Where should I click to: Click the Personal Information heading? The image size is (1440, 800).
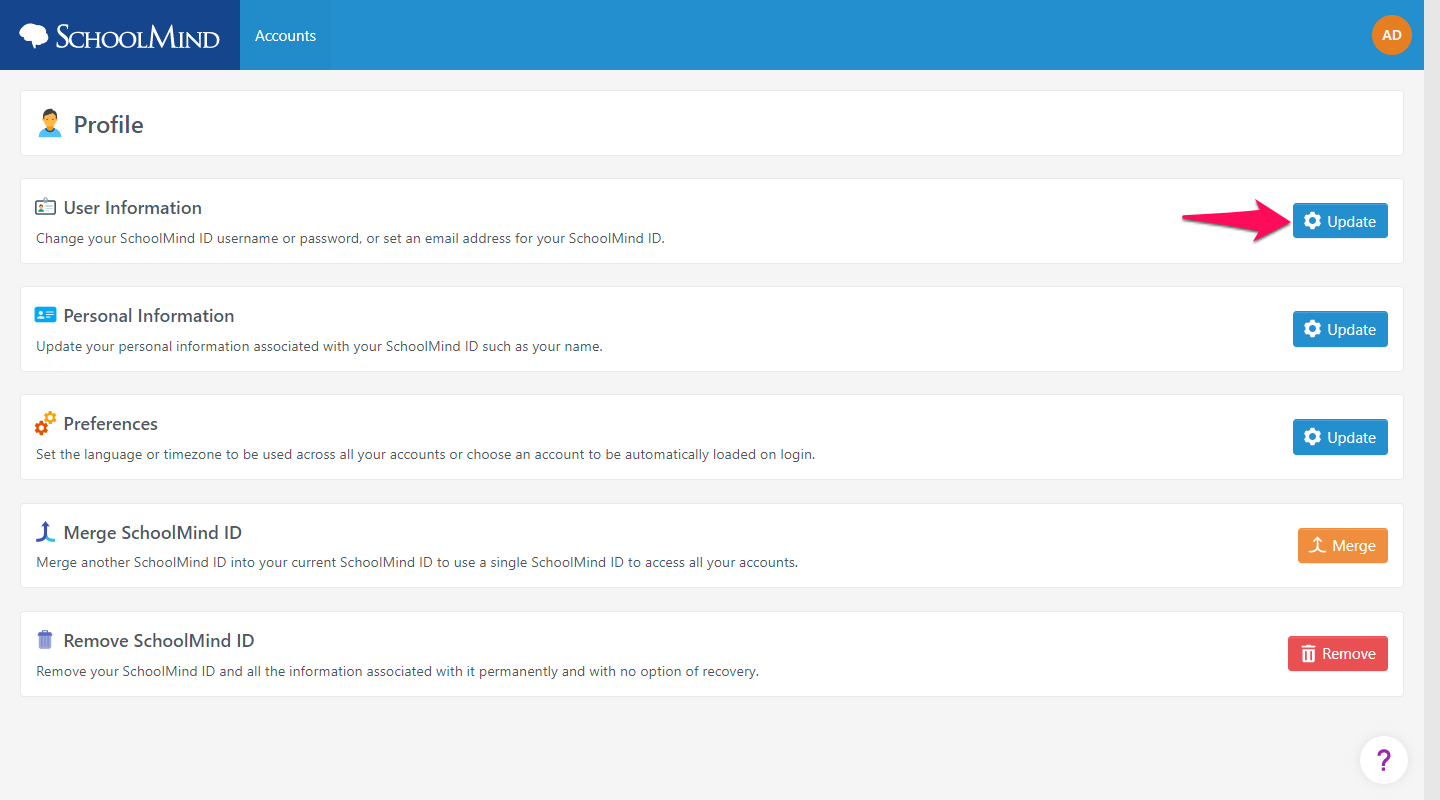click(x=149, y=316)
